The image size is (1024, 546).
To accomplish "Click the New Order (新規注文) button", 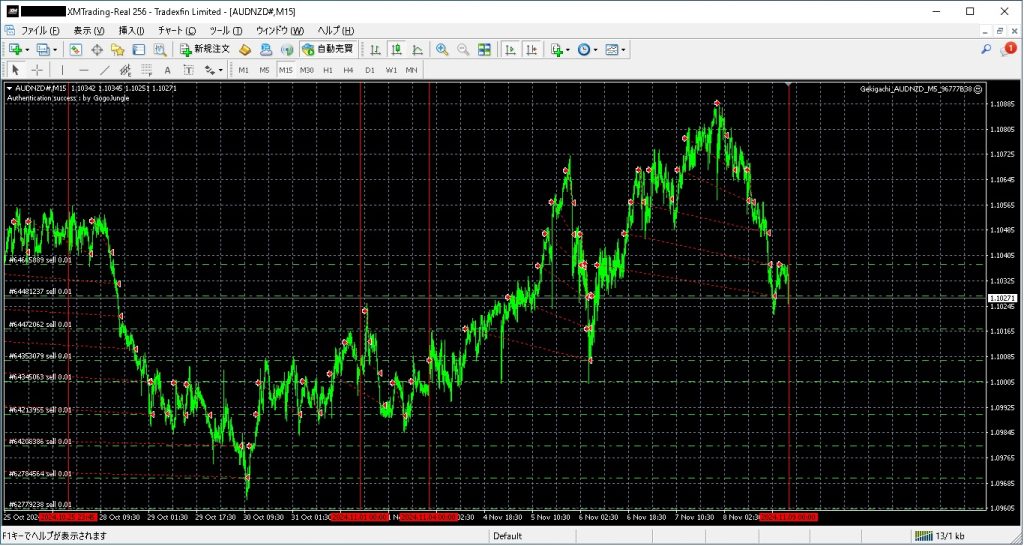I will coord(205,49).
